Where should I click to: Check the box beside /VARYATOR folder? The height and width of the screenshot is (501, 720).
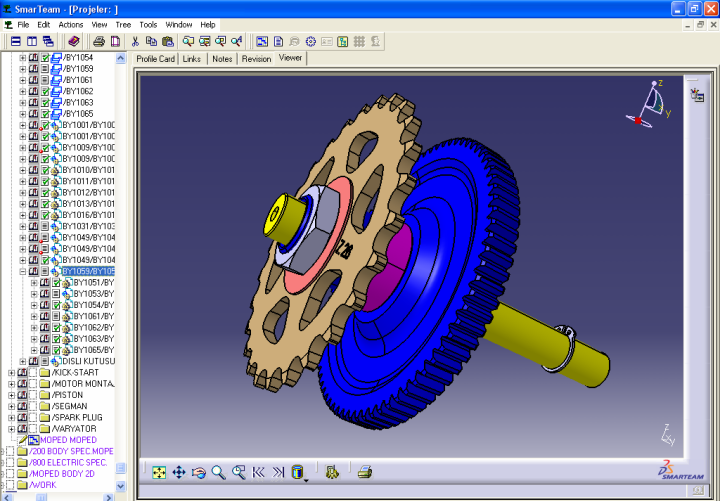33,428
